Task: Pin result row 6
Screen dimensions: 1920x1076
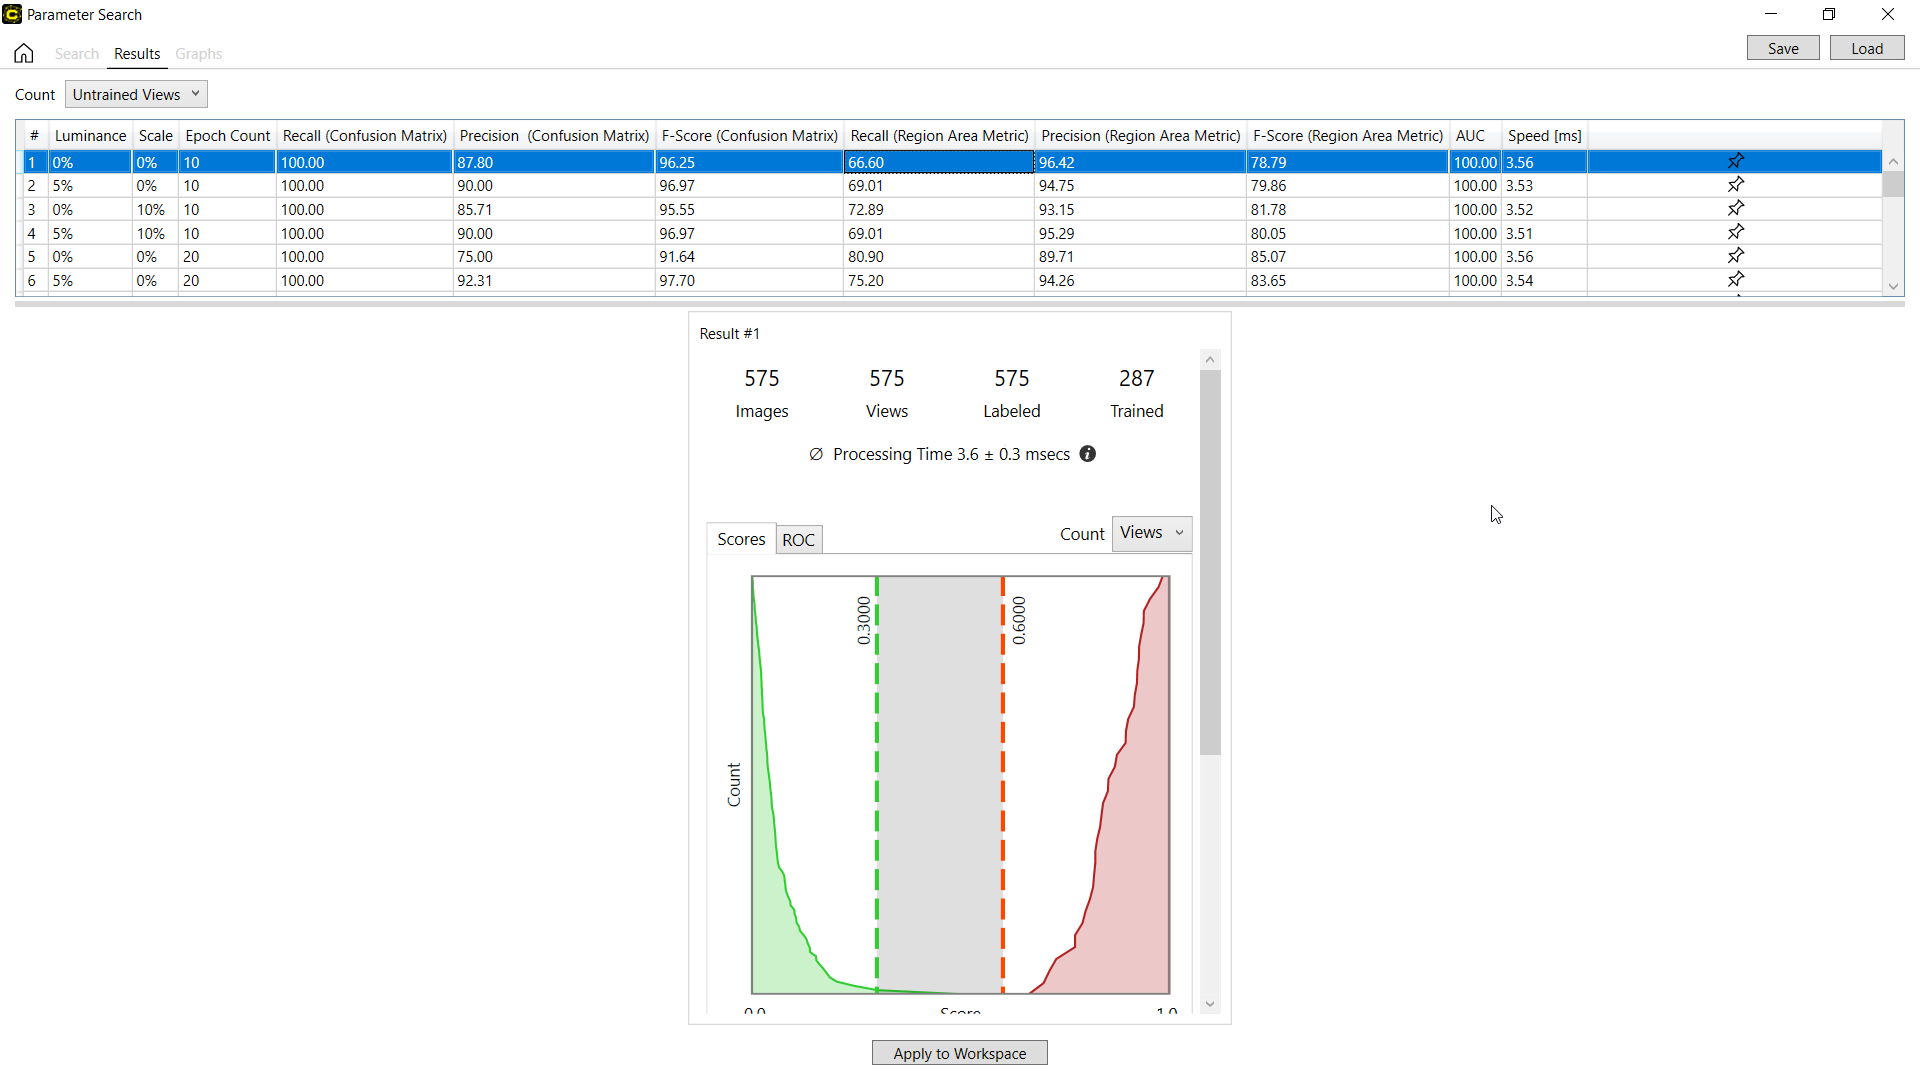Action: [1735, 280]
